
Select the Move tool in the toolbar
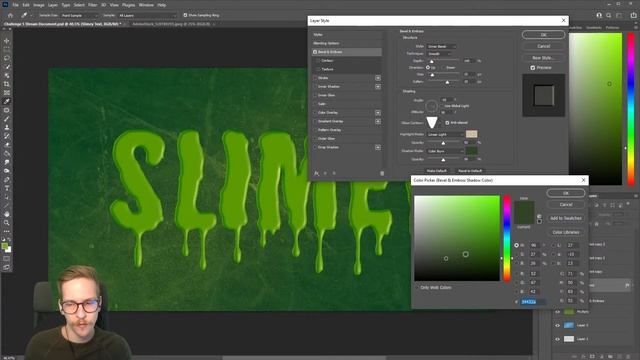(x=7, y=41)
